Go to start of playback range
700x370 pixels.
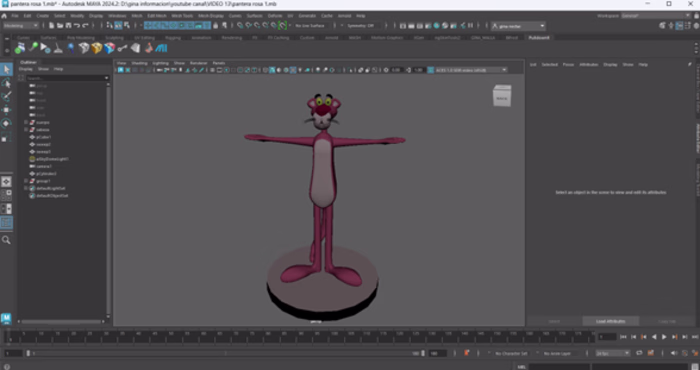pos(624,337)
